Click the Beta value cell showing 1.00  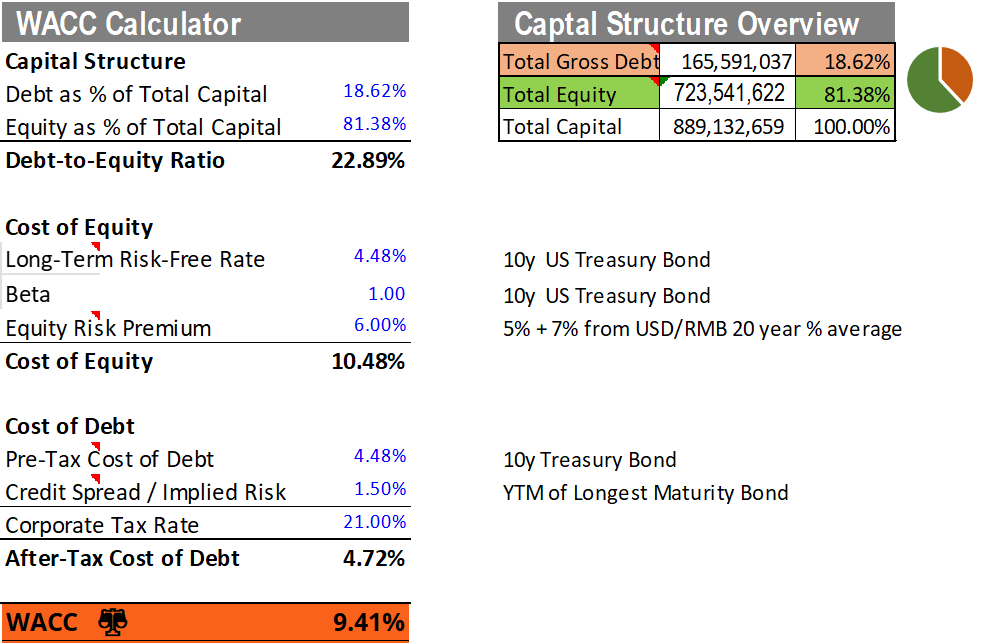point(387,294)
